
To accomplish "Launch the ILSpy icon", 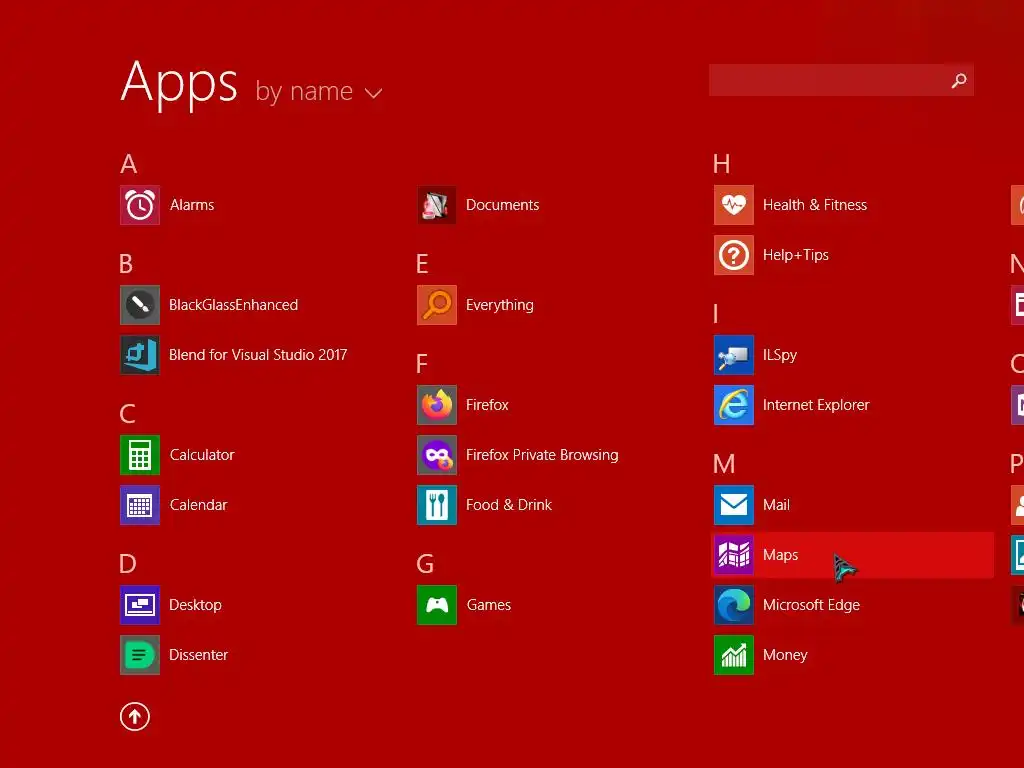I will coord(734,355).
